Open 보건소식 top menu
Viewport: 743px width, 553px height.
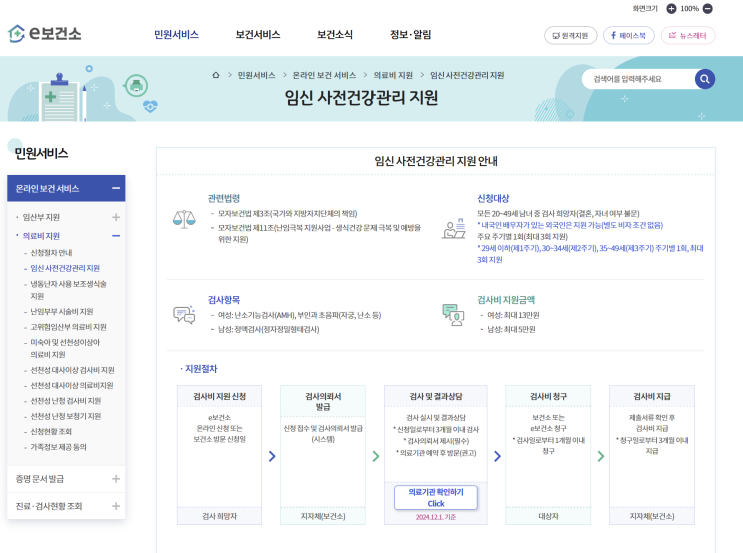(x=335, y=35)
